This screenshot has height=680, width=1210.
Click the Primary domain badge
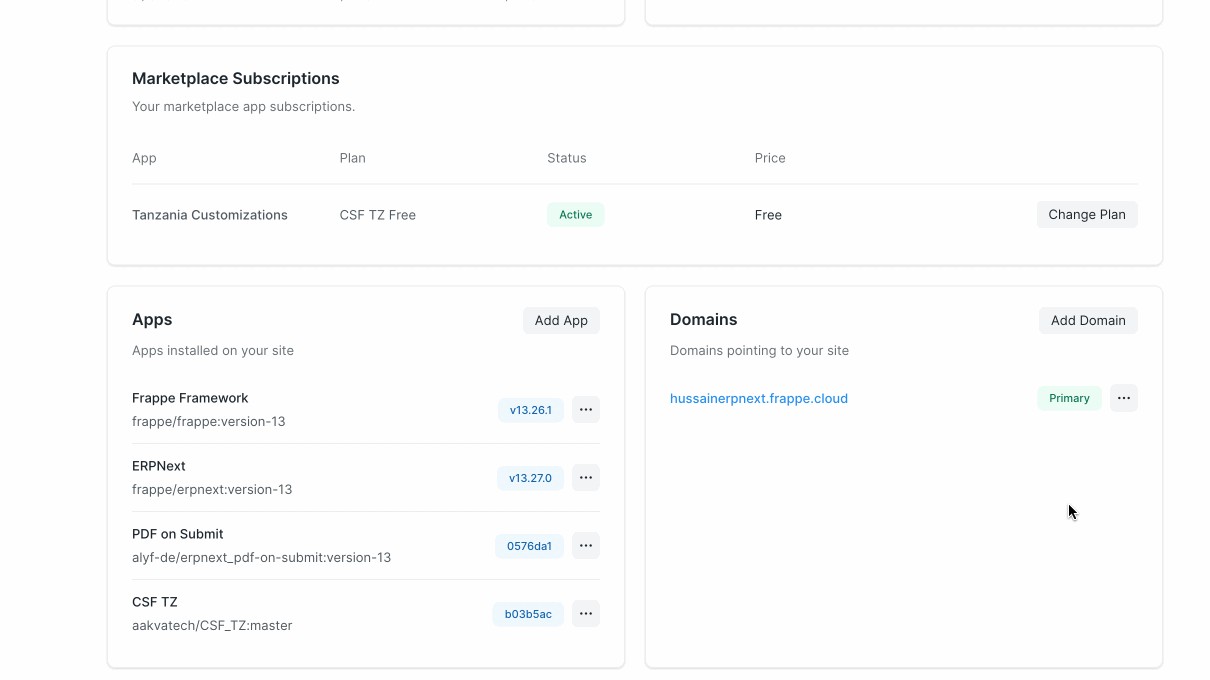coord(1069,398)
